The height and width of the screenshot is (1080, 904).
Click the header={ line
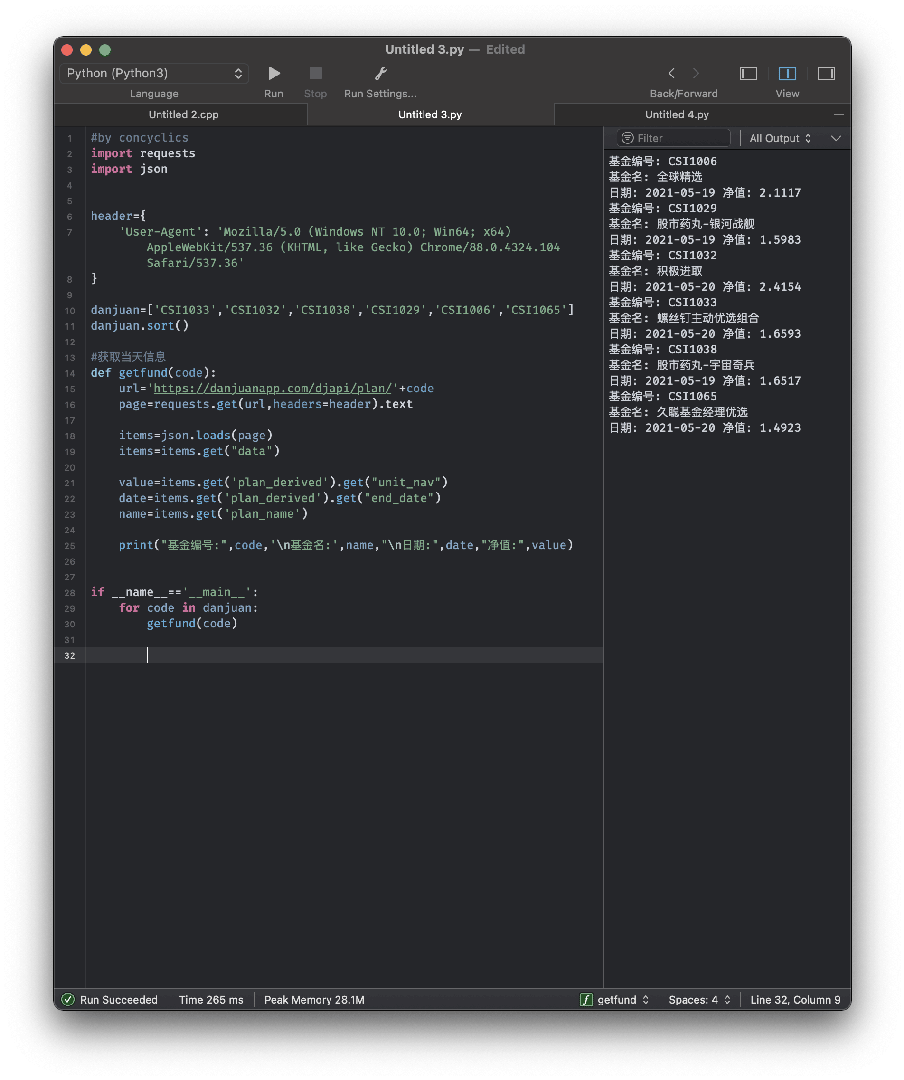tap(118, 216)
